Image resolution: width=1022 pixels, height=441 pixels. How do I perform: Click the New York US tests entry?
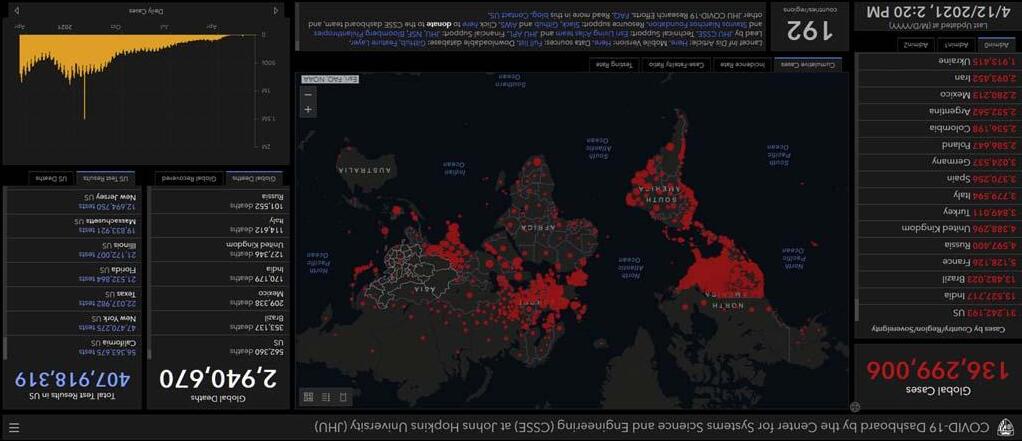click(x=73, y=322)
